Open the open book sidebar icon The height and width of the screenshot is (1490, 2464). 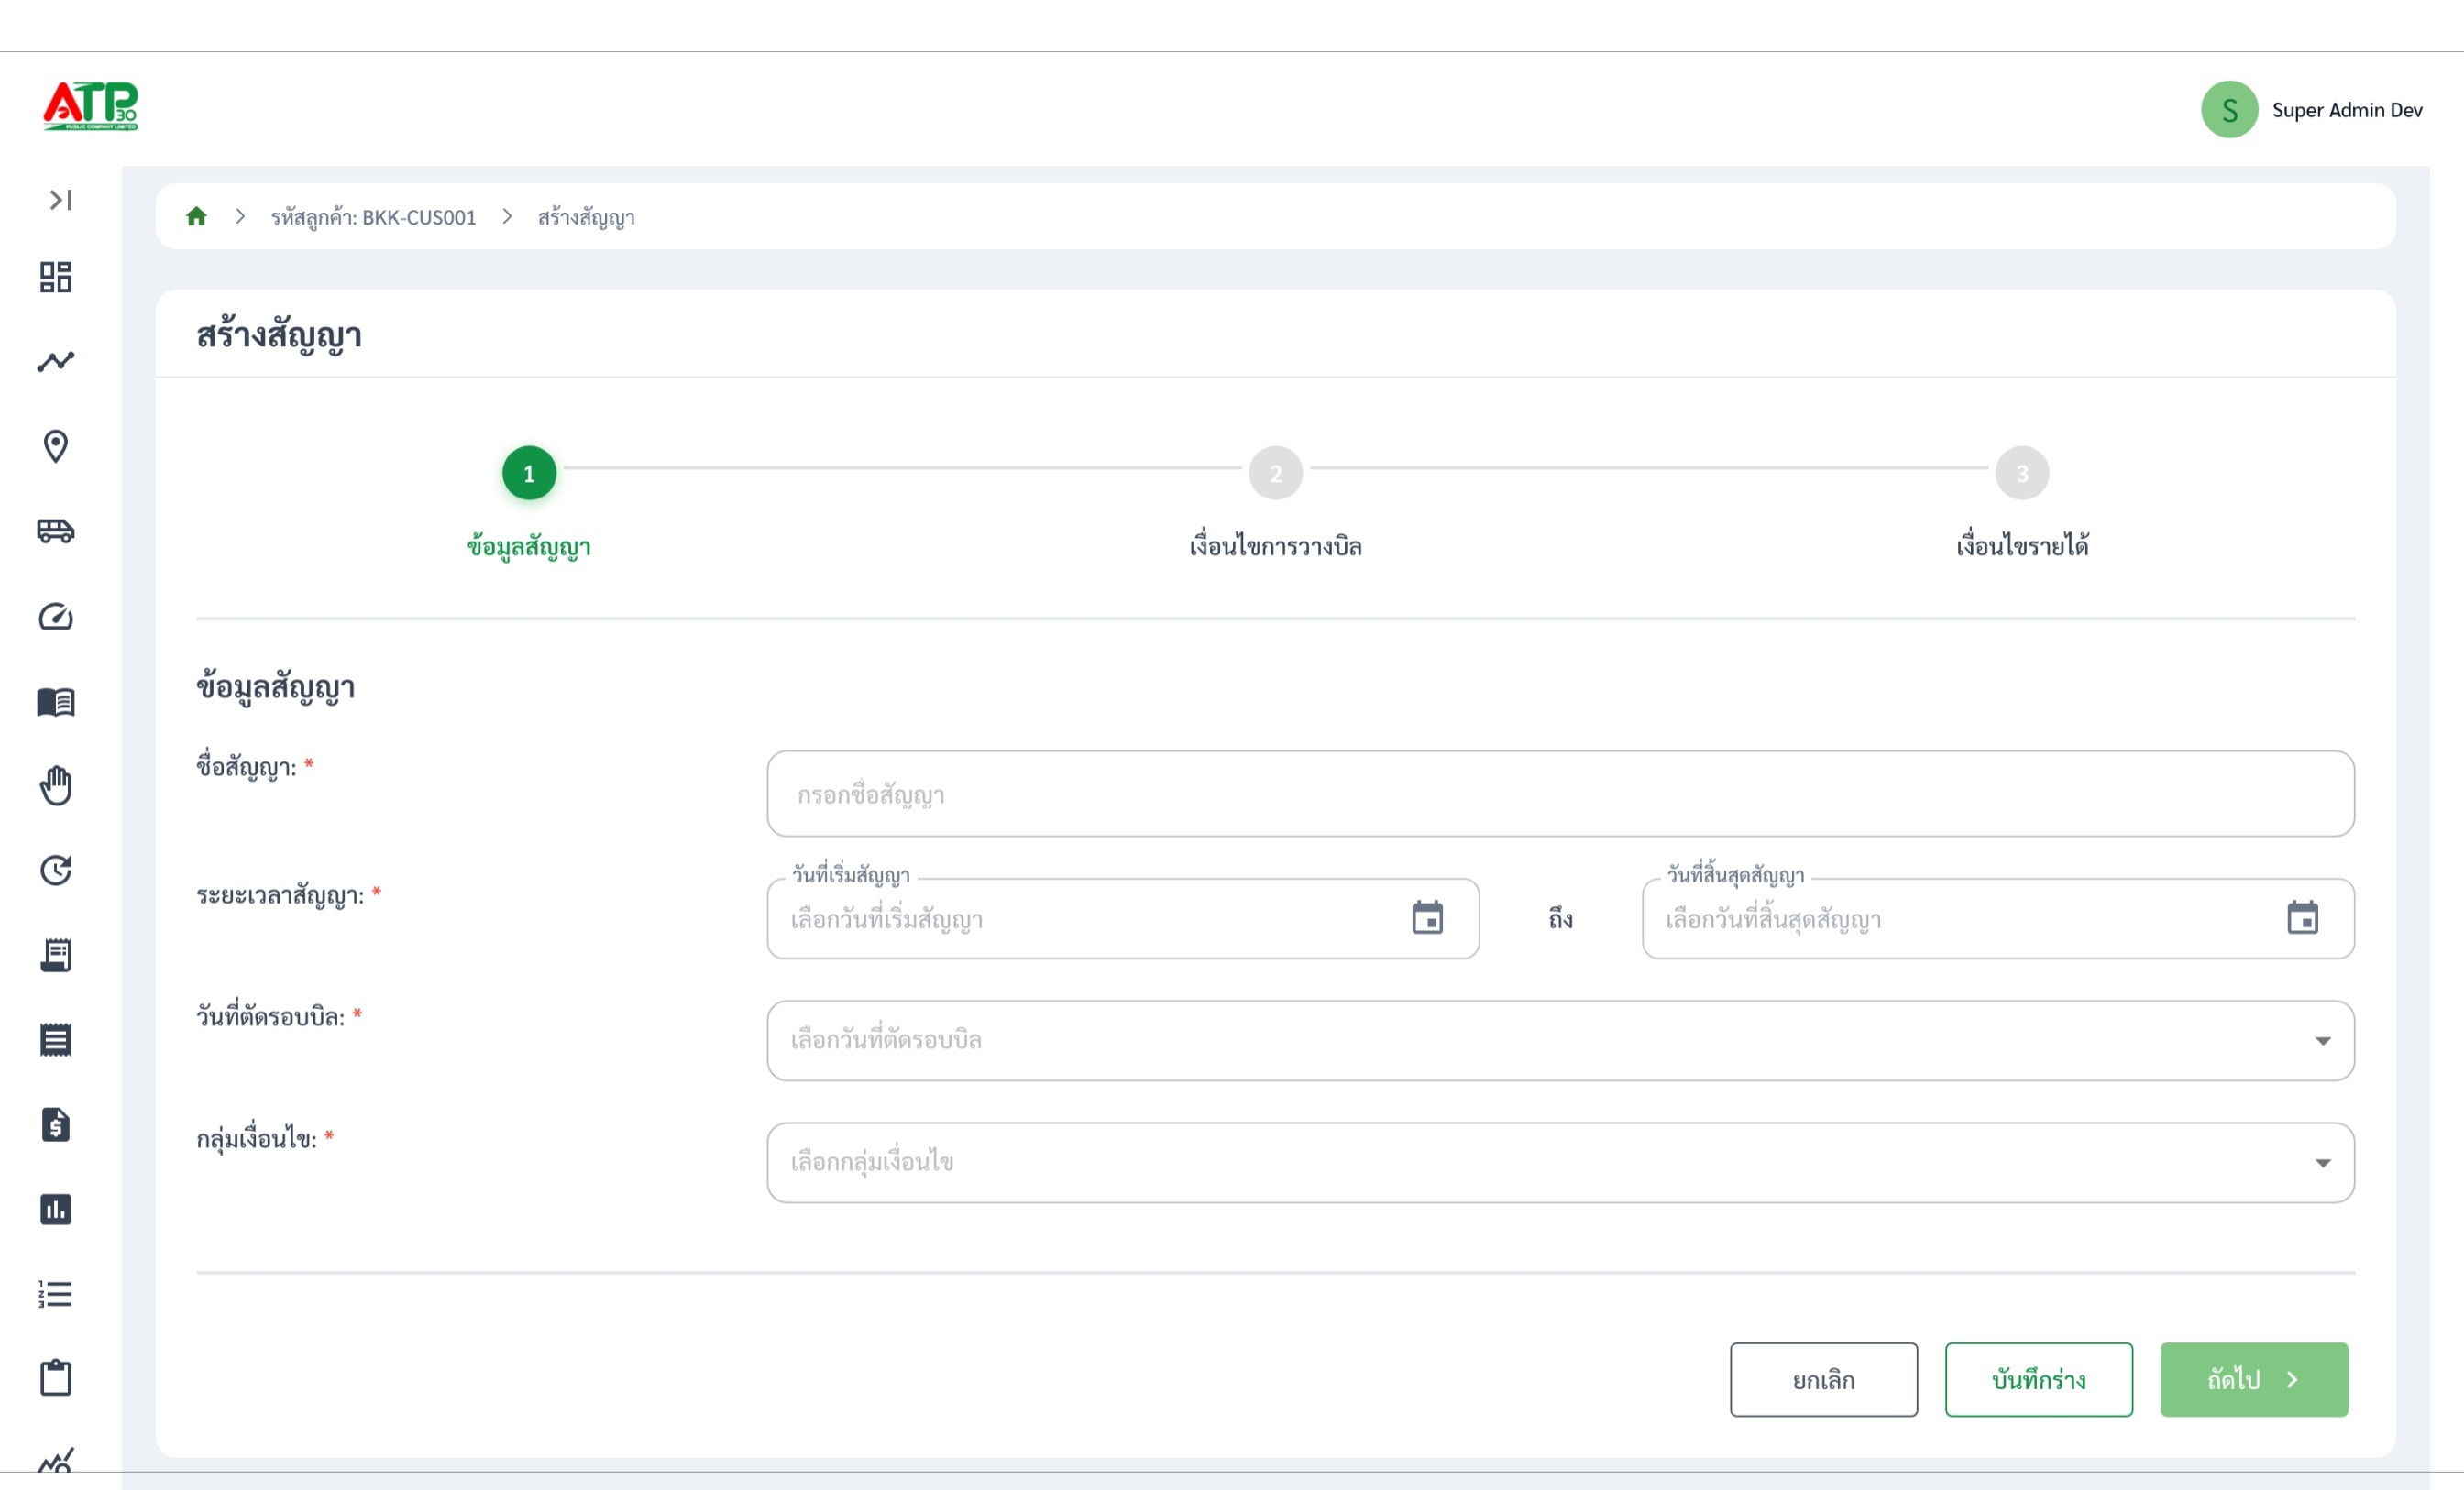click(x=56, y=701)
